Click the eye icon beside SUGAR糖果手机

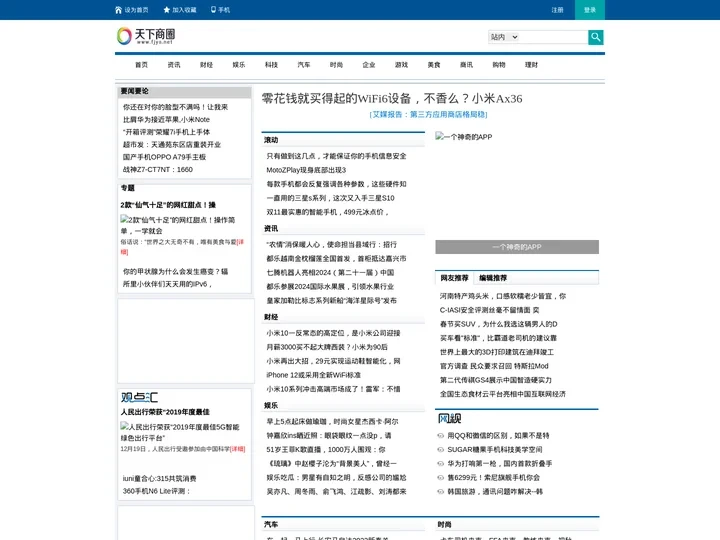point(441,450)
